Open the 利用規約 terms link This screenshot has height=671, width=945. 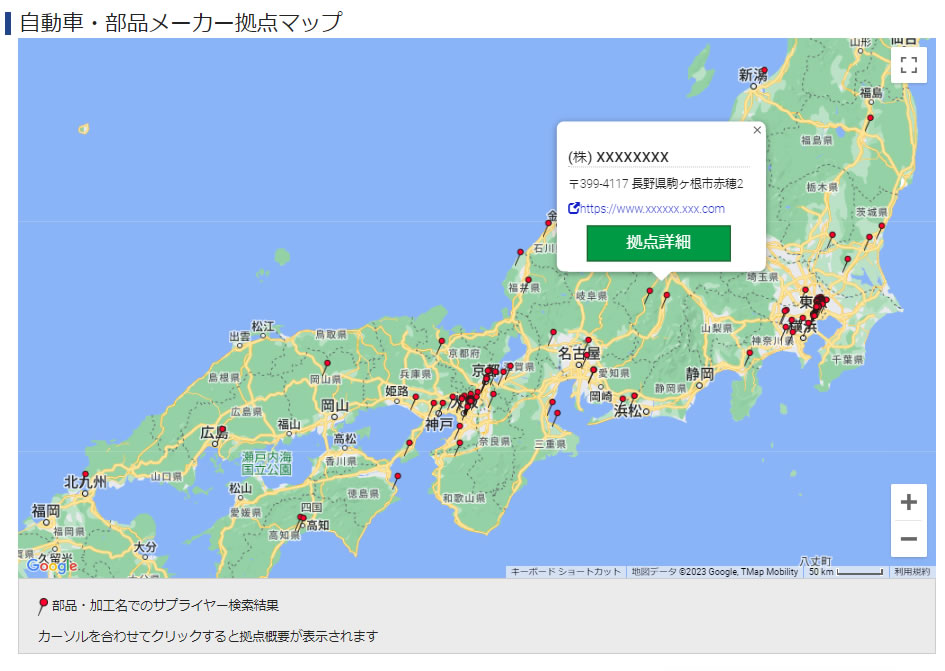pos(911,572)
